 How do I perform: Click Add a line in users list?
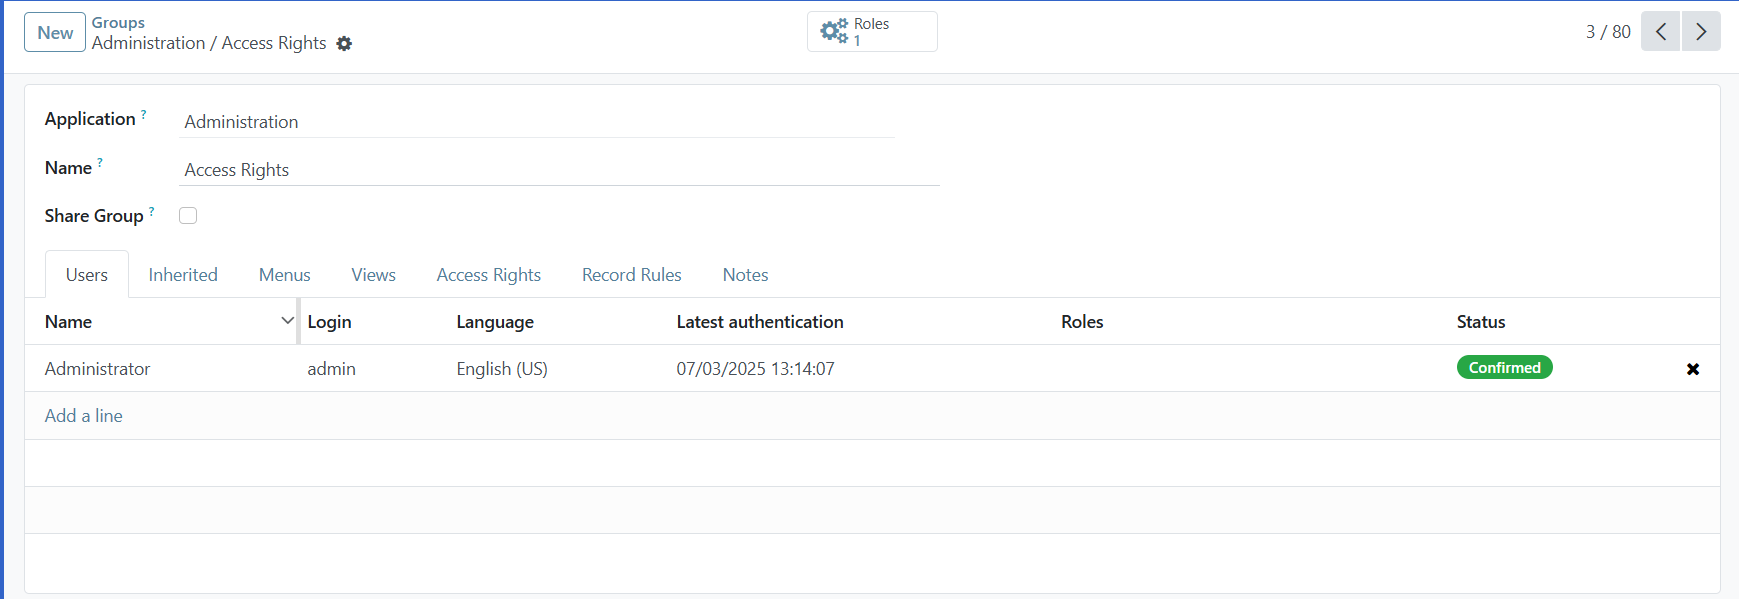click(x=84, y=416)
